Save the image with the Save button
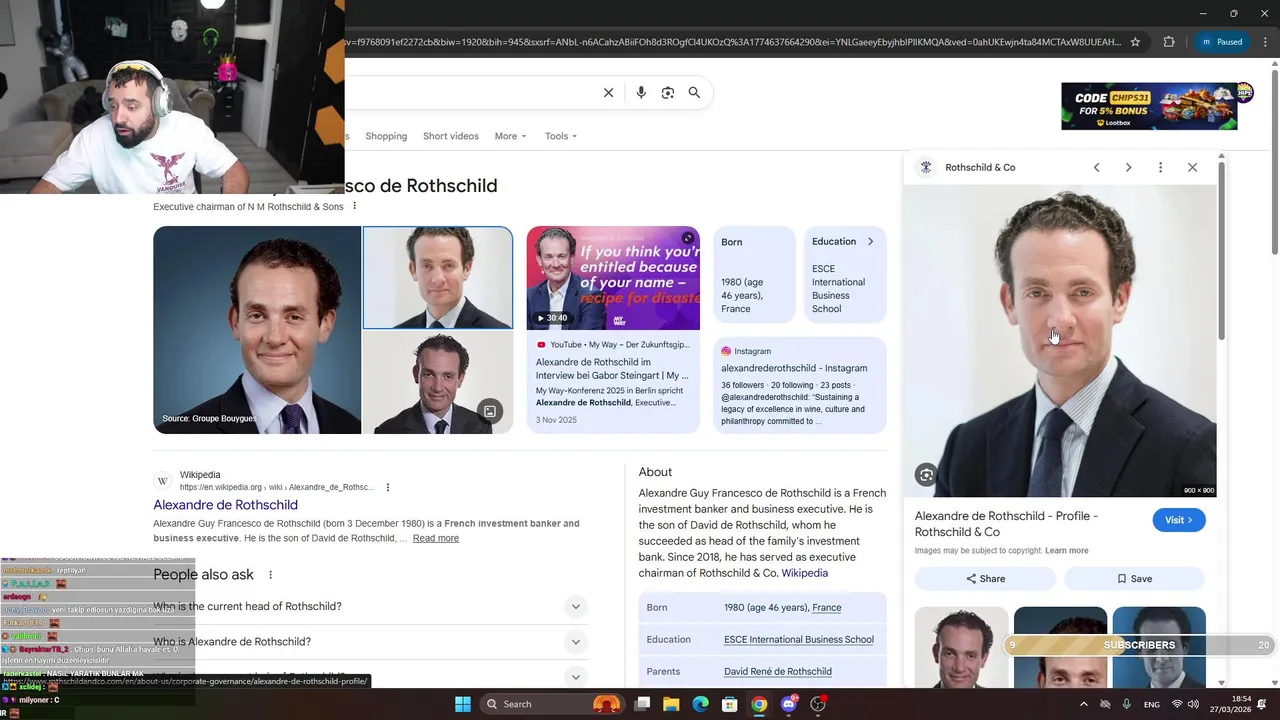Viewport: 1280px width, 720px height. point(1134,579)
